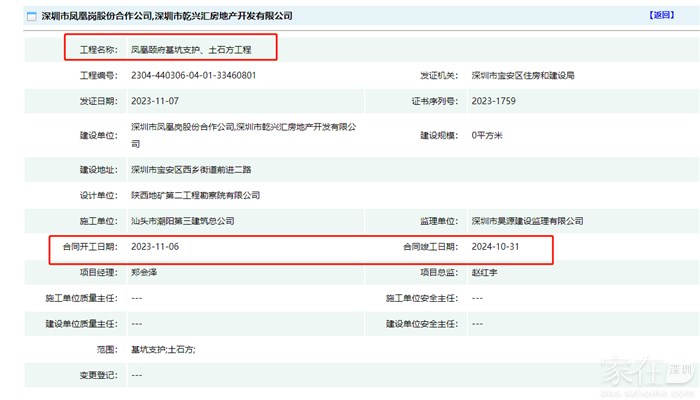The height and width of the screenshot is (400, 700).
Task: Click the issue date 2023-11-07
Action: pyautogui.click(x=155, y=101)
